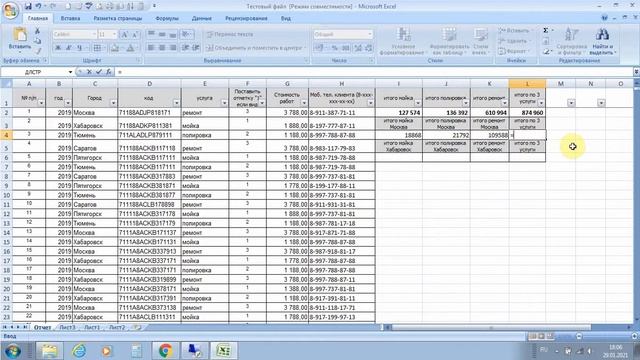Open Cell Styles gallery
The height and width of the screenshot is (360, 640).
tap(481, 41)
